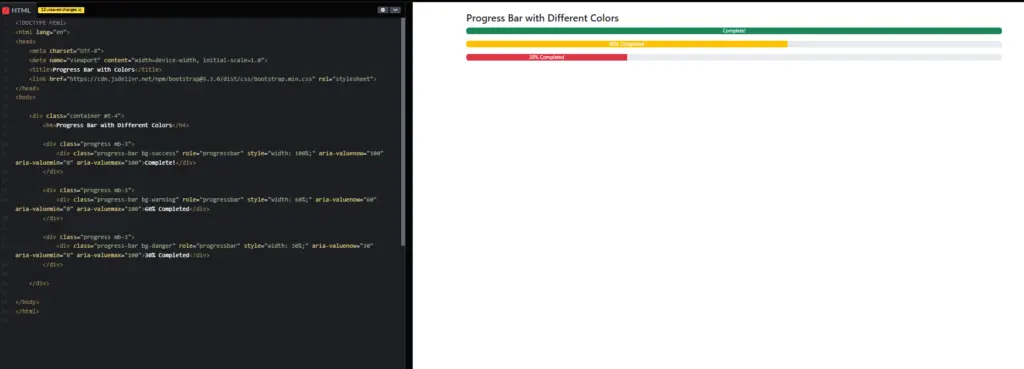Select the HTML editor tab
This screenshot has width=1024, height=369.
tap(17, 10)
